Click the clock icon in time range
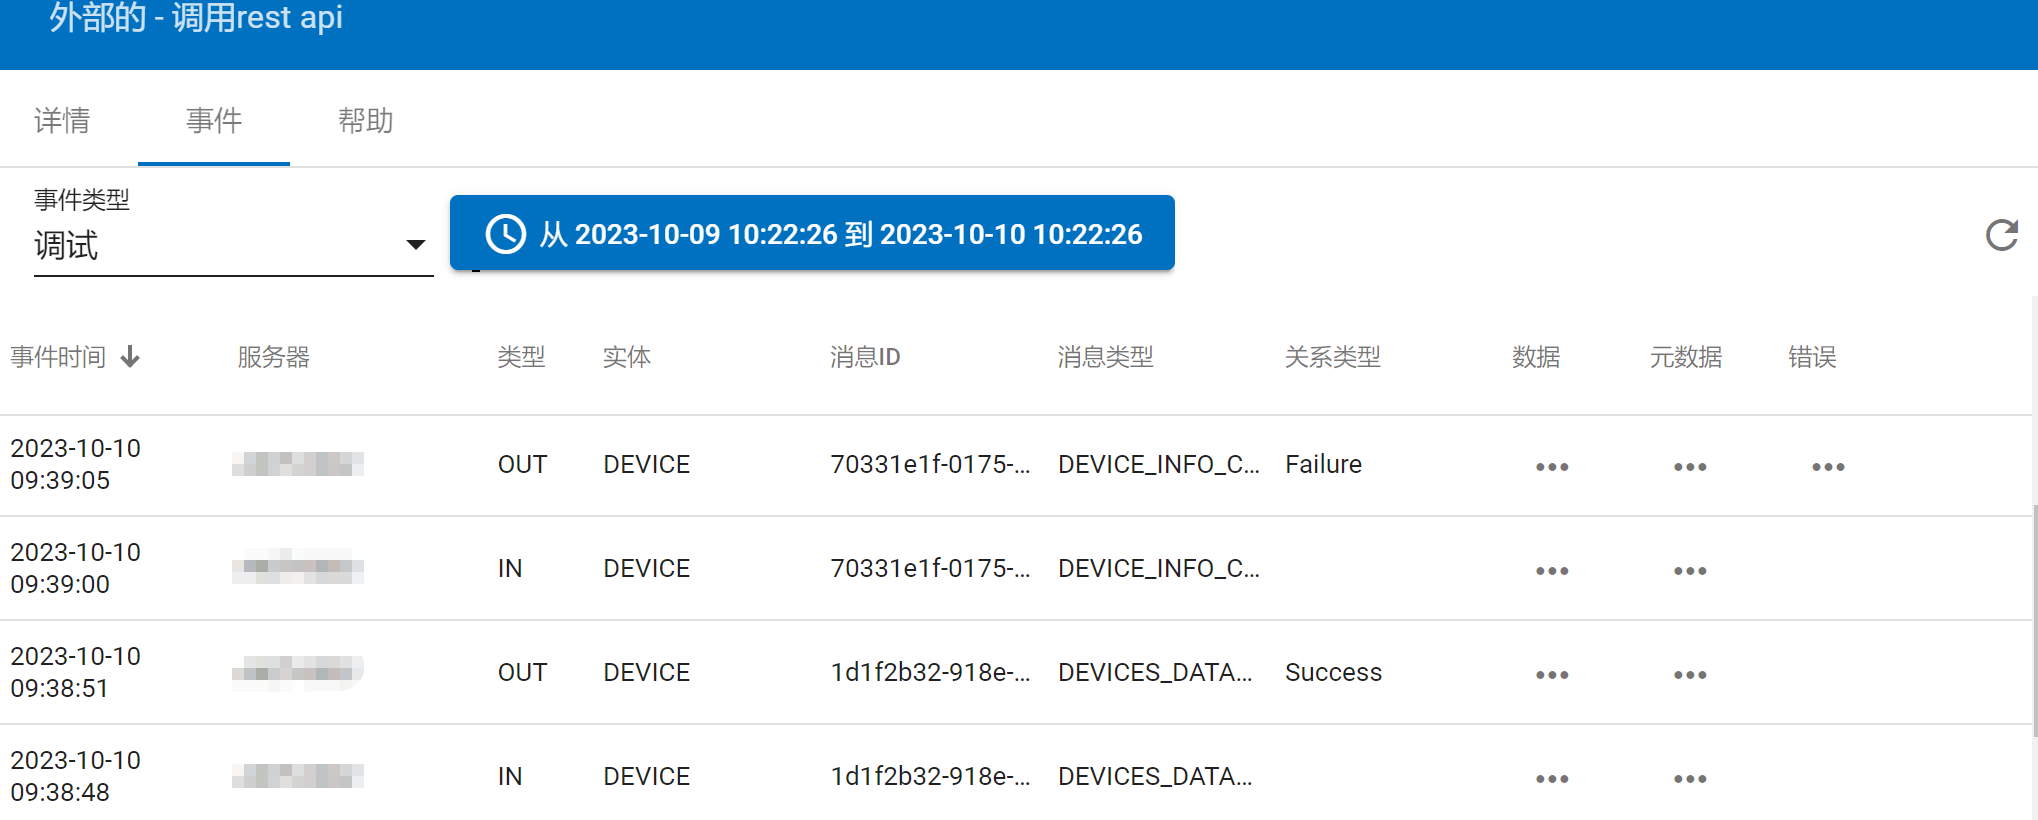 point(505,234)
